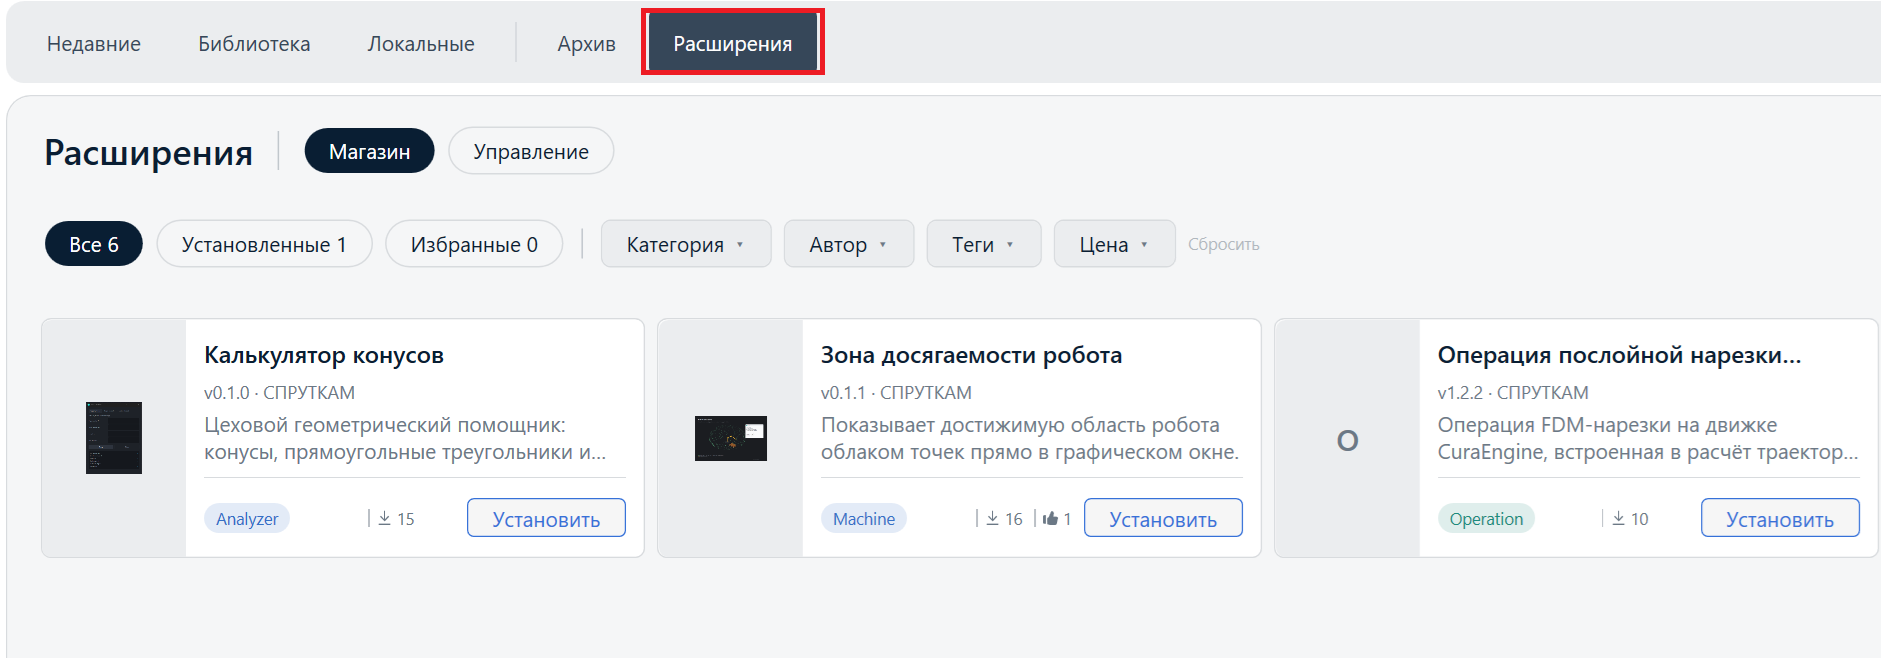Expand the Теги dropdown
This screenshot has height=658, width=1881.
click(984, 244)
